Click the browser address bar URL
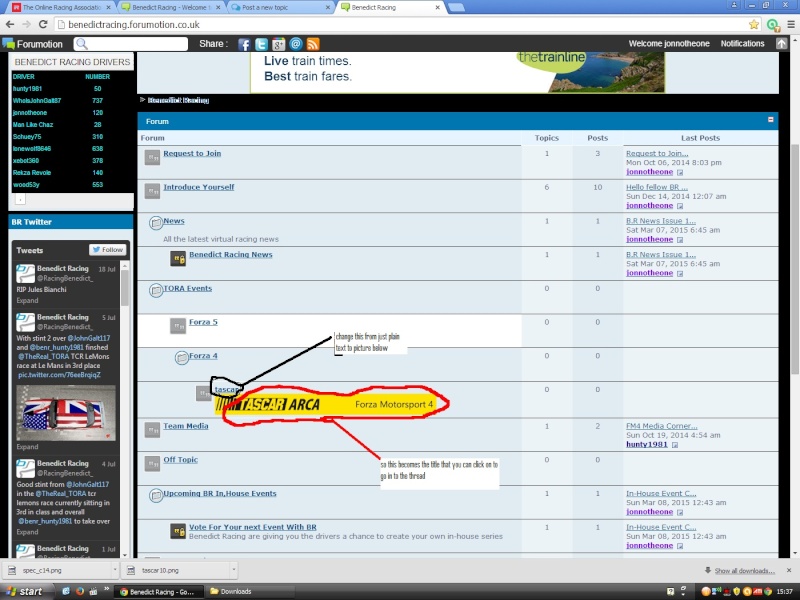The height and width of the screenshot is (600, 800). coord(134,24)
